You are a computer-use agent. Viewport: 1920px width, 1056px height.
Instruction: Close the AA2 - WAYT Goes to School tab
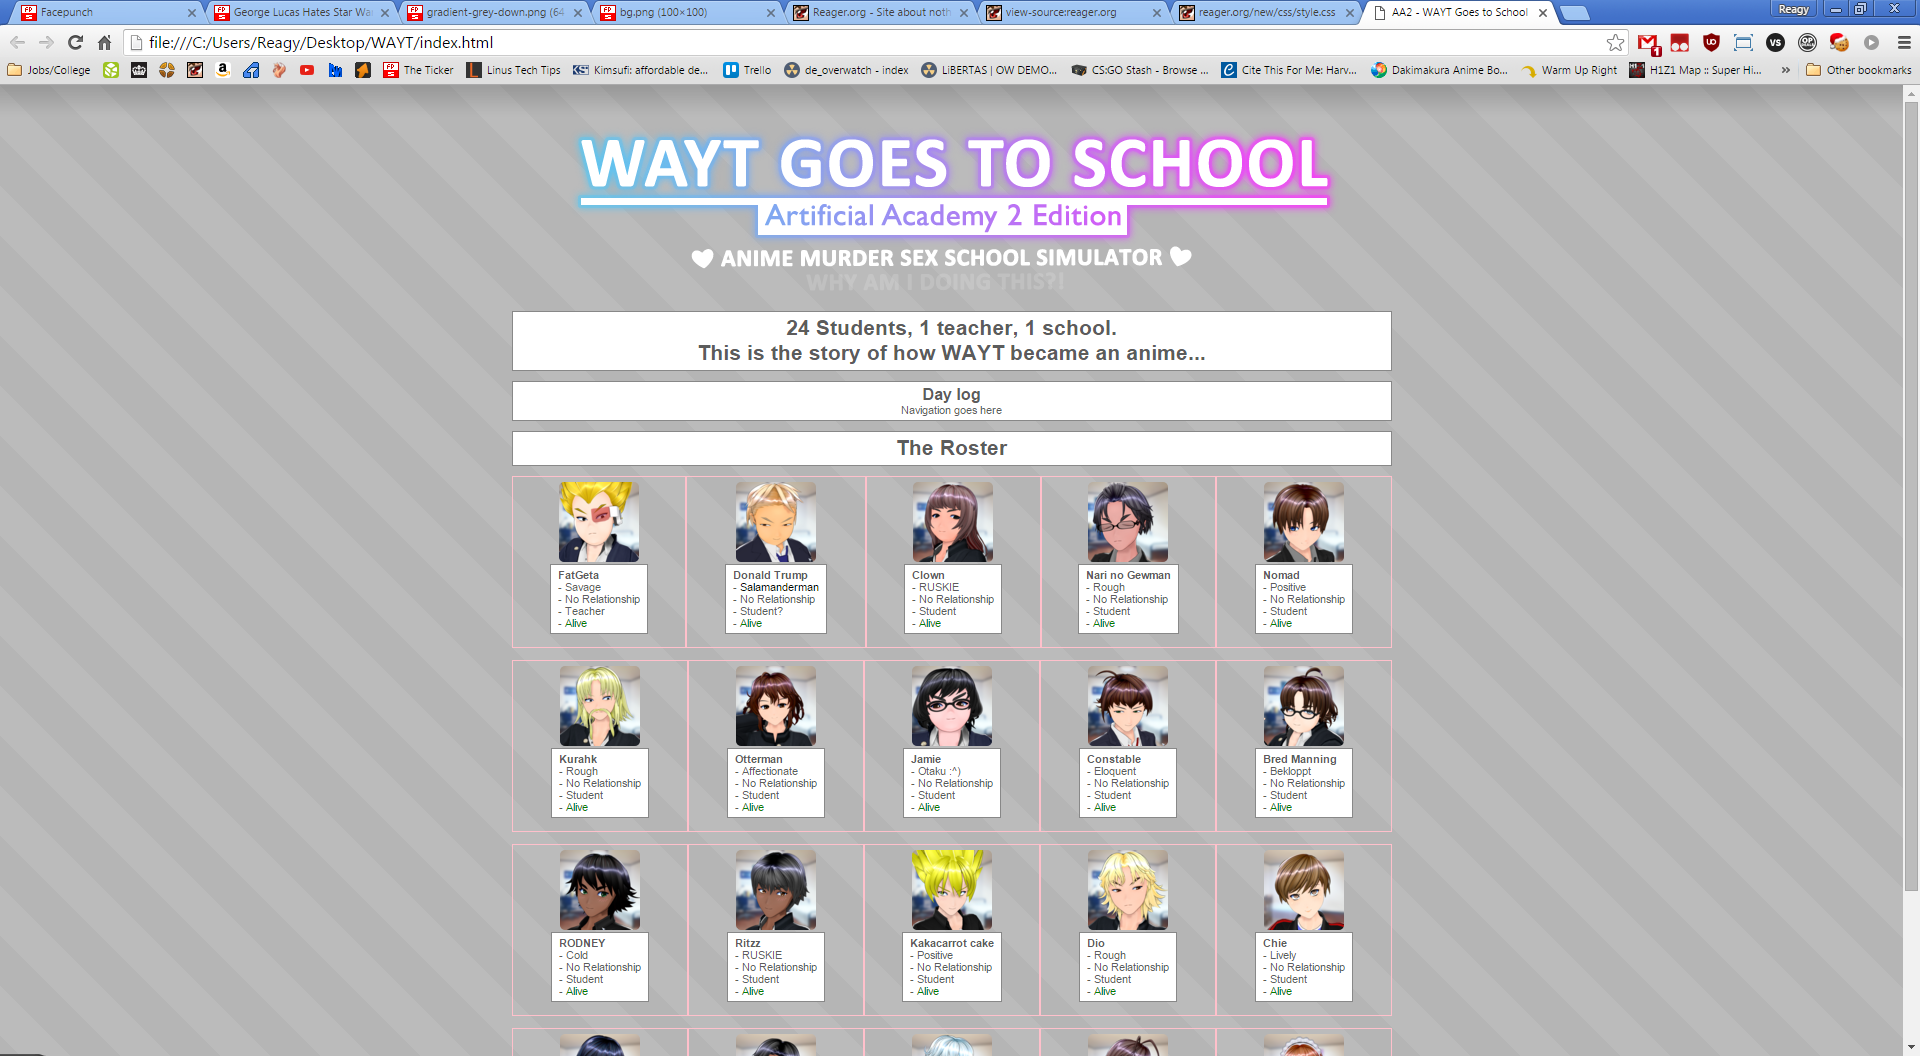pos(1542,12)
